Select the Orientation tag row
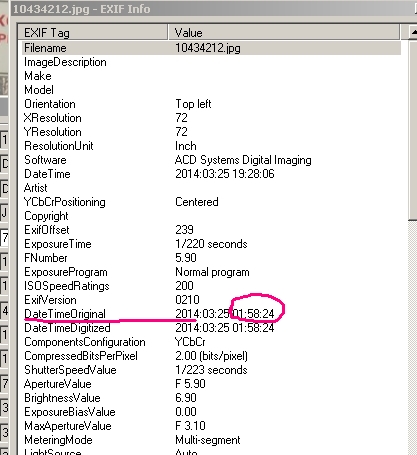 click(x=212, y=104)
